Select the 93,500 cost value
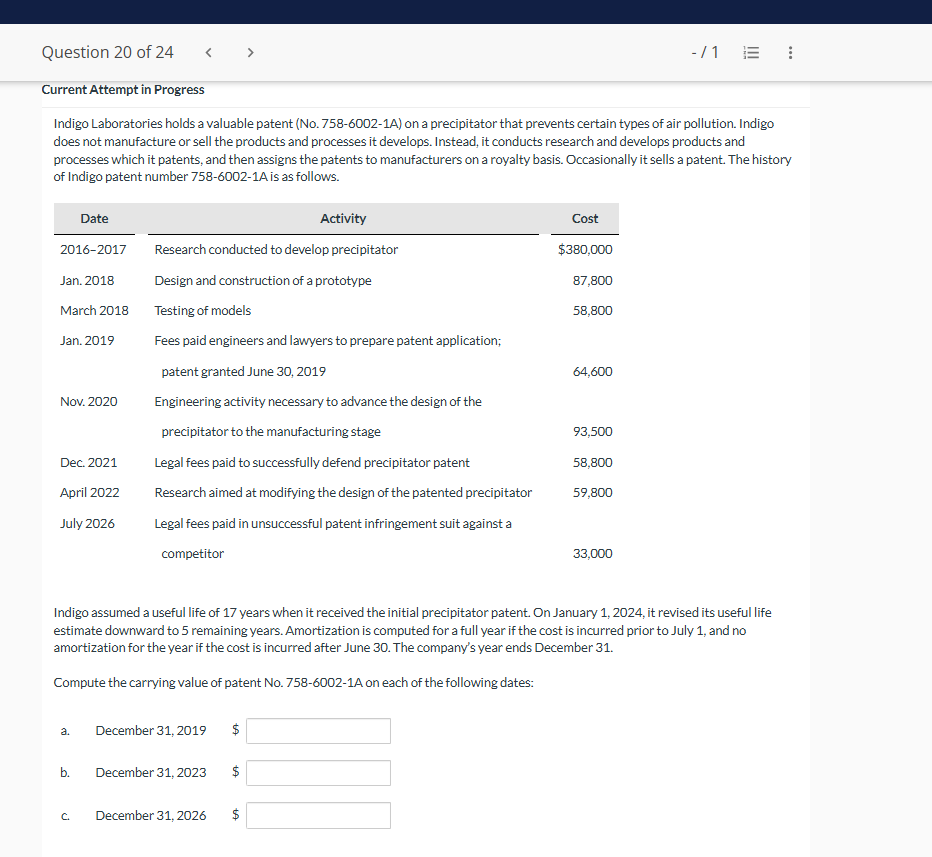Viewport: 932px width, 857px height. (x=593, y=431)
